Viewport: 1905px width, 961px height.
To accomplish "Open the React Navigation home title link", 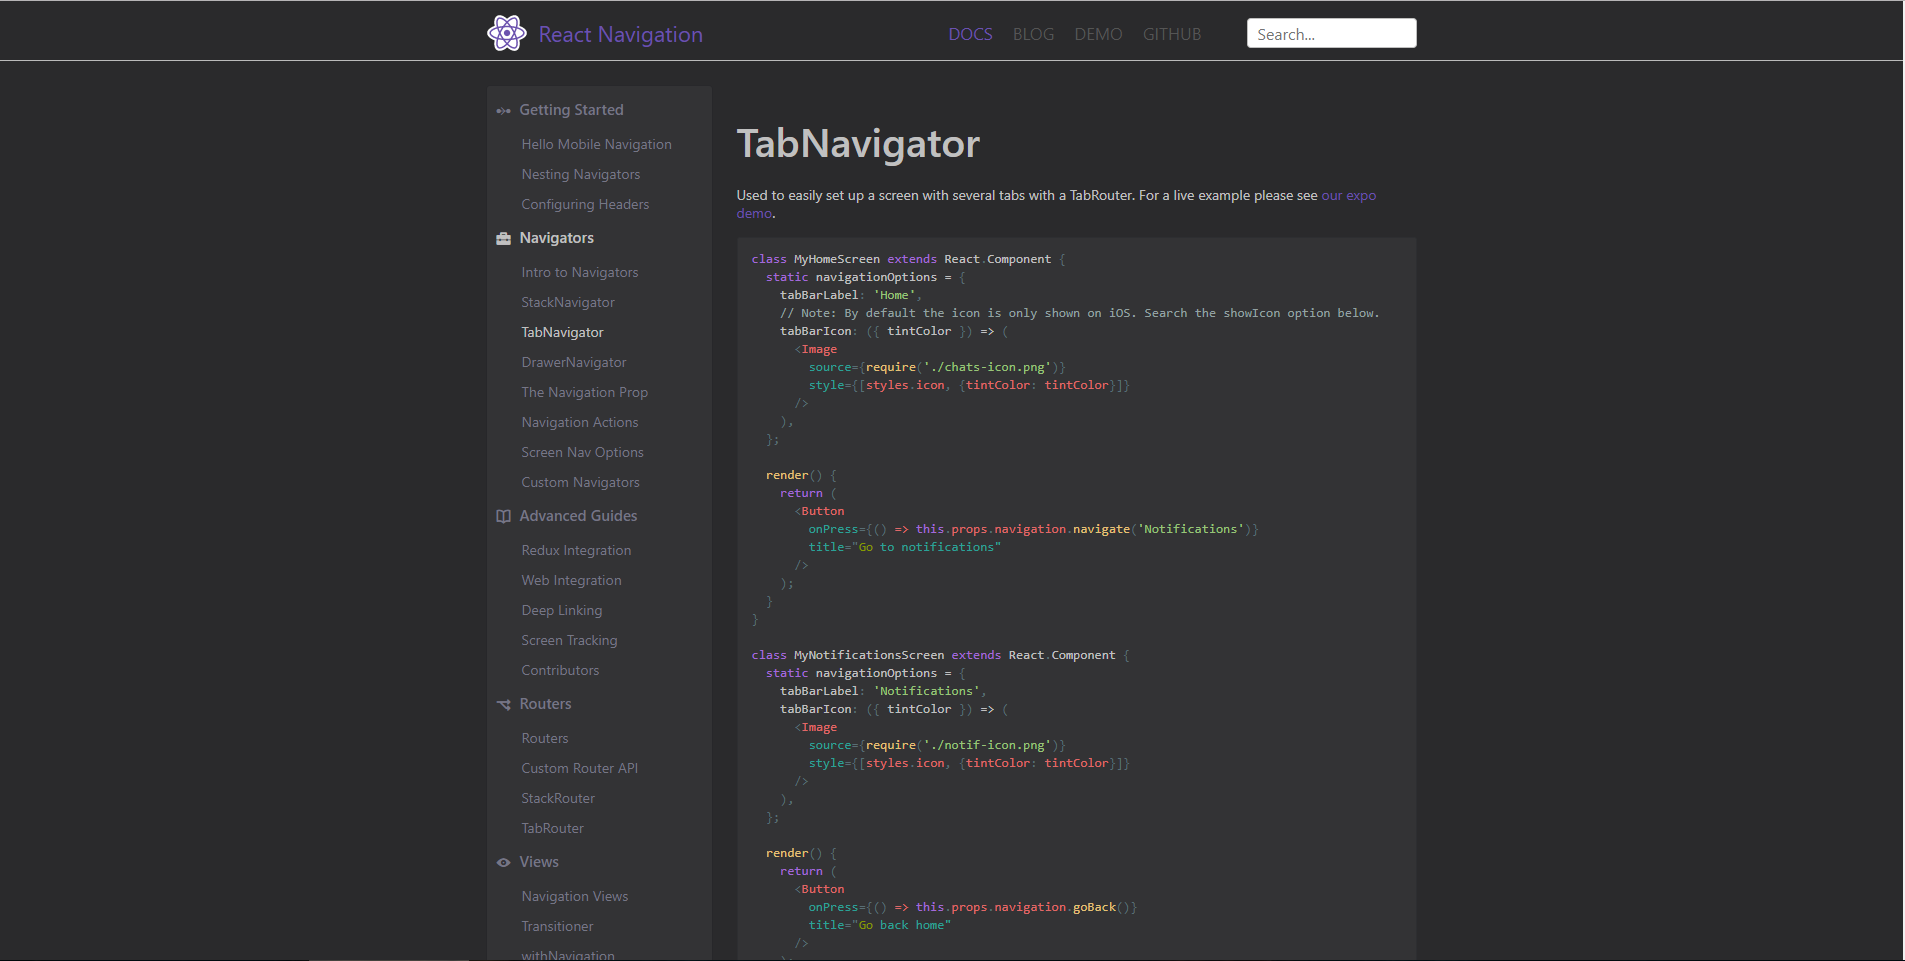I will click(x=620, y=34).
